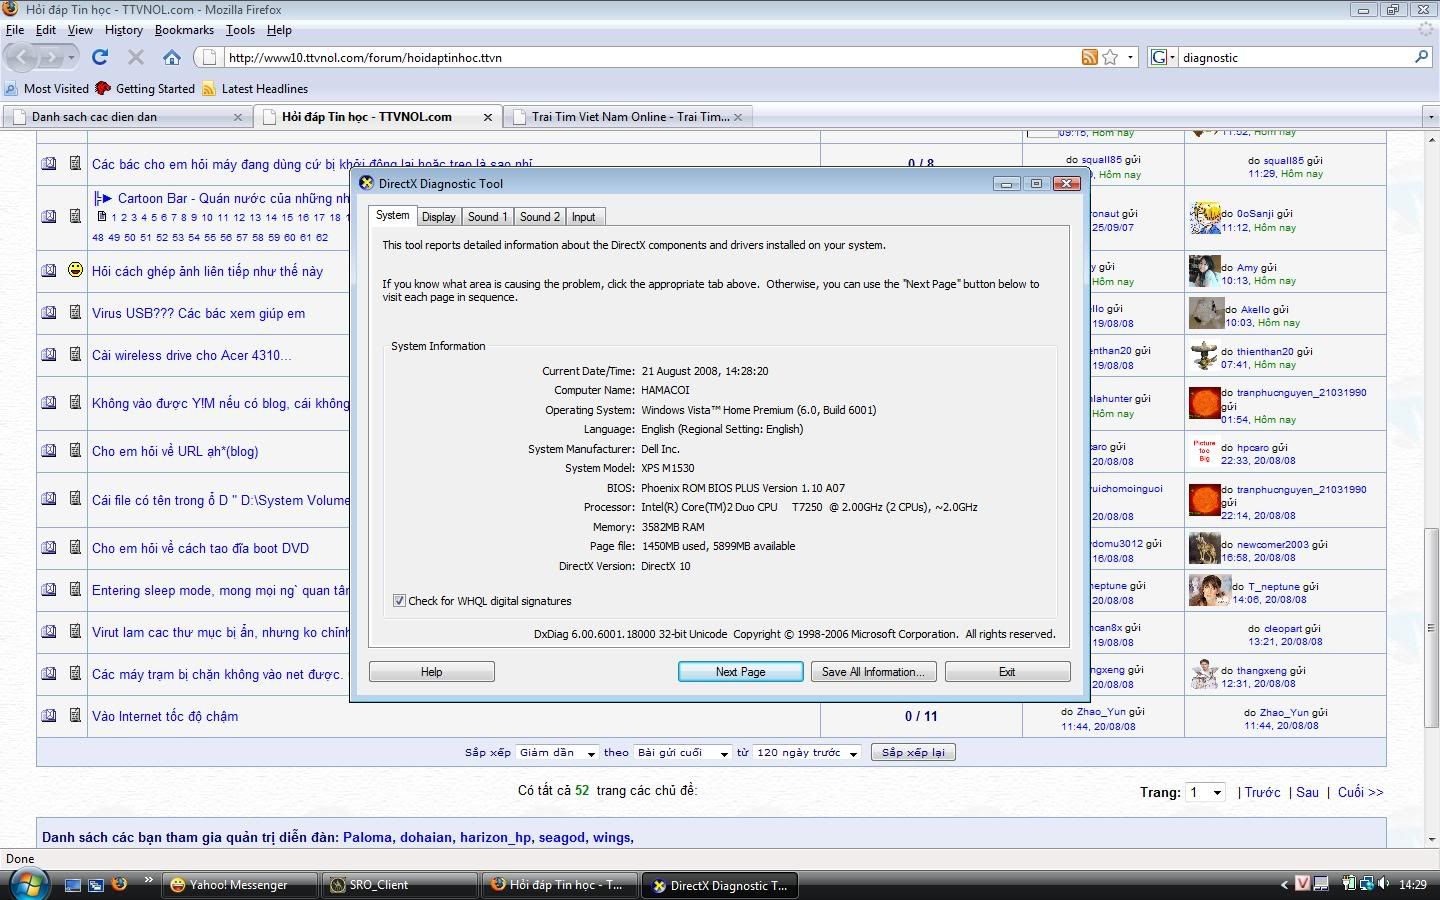1440x900 pixels.
Task: Open the 120 ngày trước time range dropdown
Action: pyautogui.click(x=808, y=753)
